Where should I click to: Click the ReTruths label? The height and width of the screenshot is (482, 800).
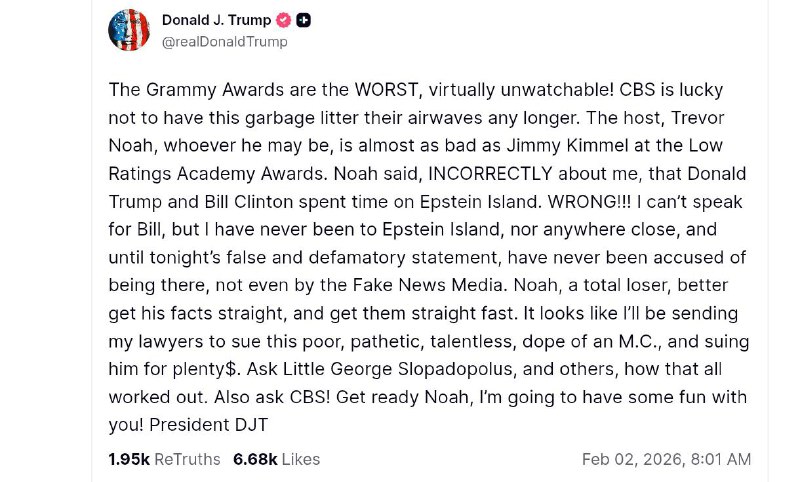point(187,459)
